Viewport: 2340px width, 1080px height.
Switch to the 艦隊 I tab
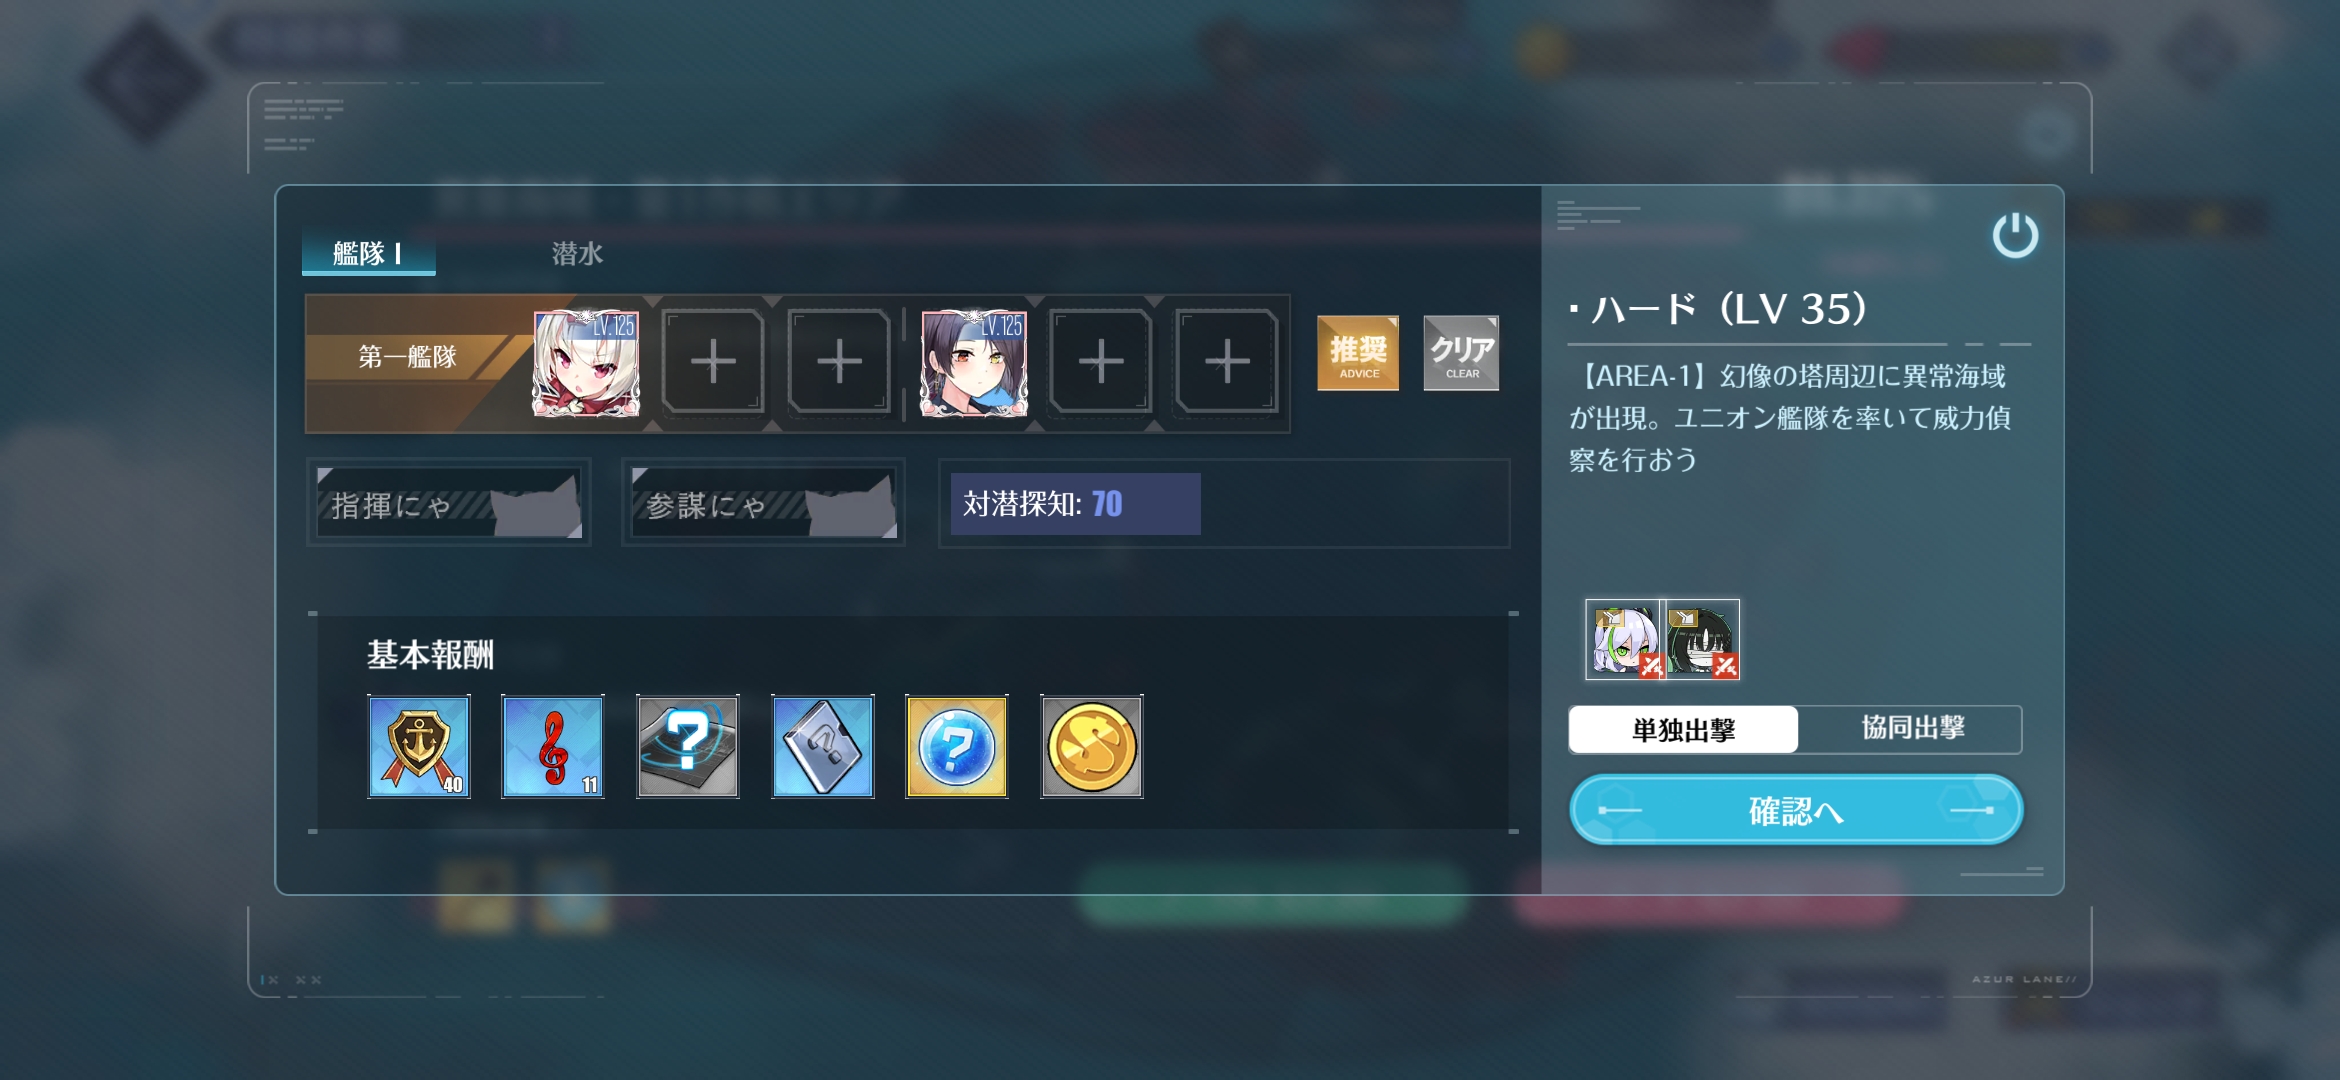point(369,254)
